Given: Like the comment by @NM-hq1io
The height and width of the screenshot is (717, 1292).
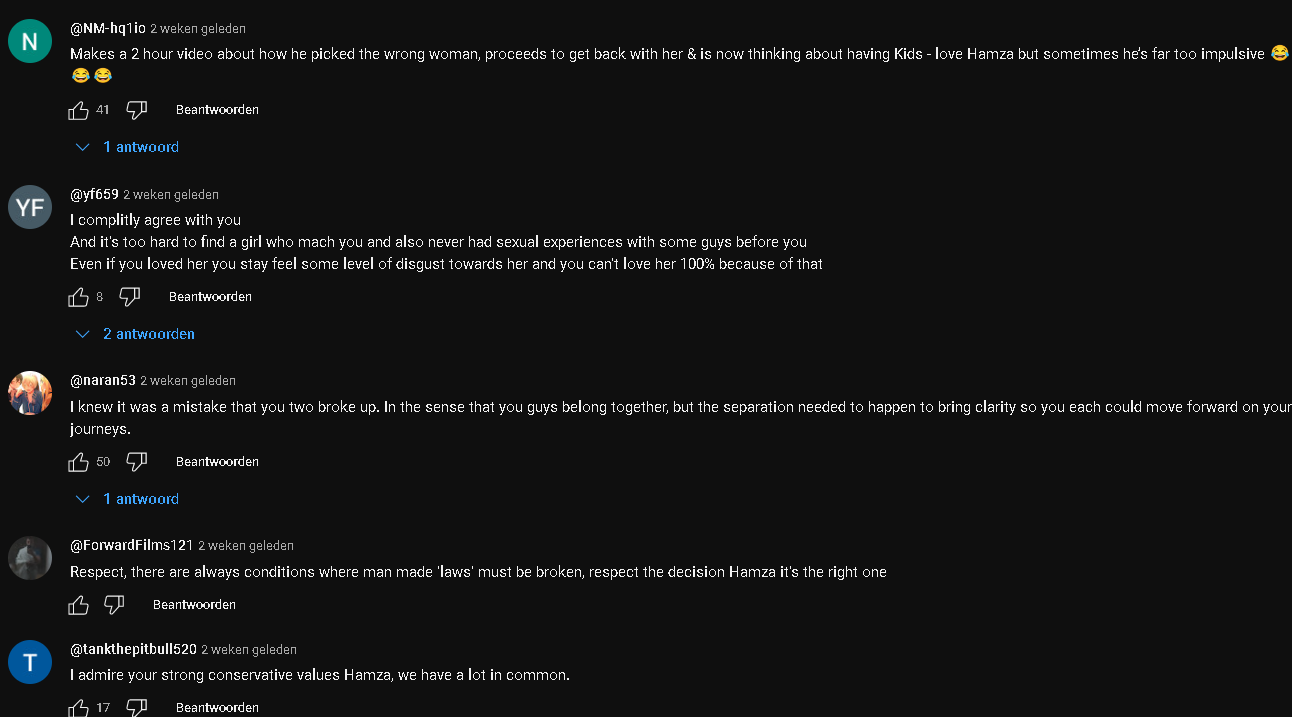Looking at the screenshot, I should pyautogui.click(x=79, y=110).
